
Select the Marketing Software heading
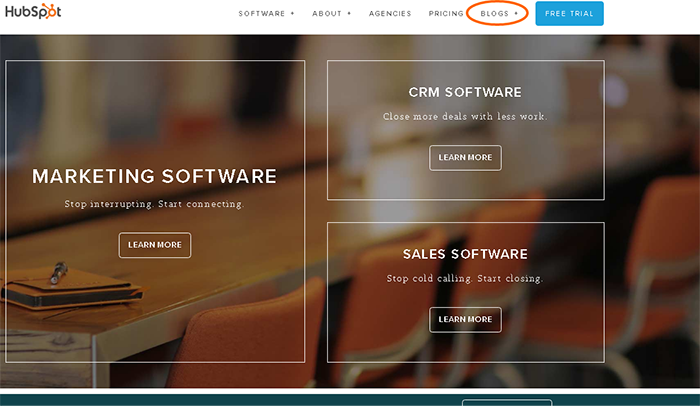point(154,176)
